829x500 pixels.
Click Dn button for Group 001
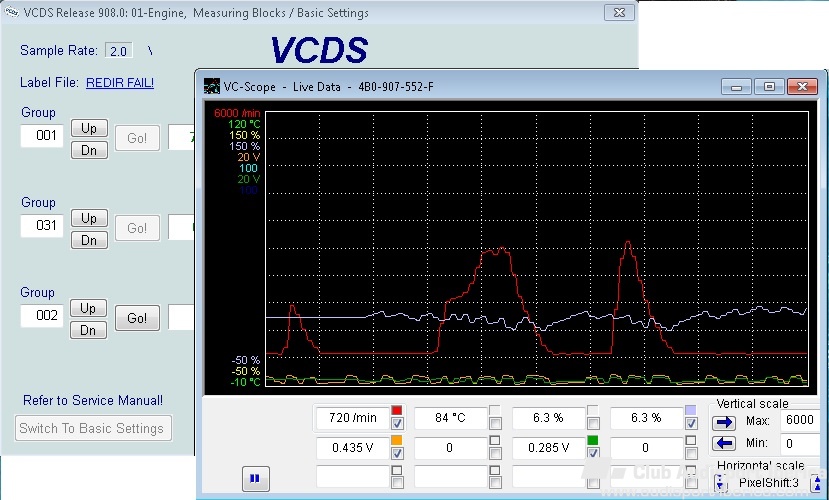coord(89,150)
